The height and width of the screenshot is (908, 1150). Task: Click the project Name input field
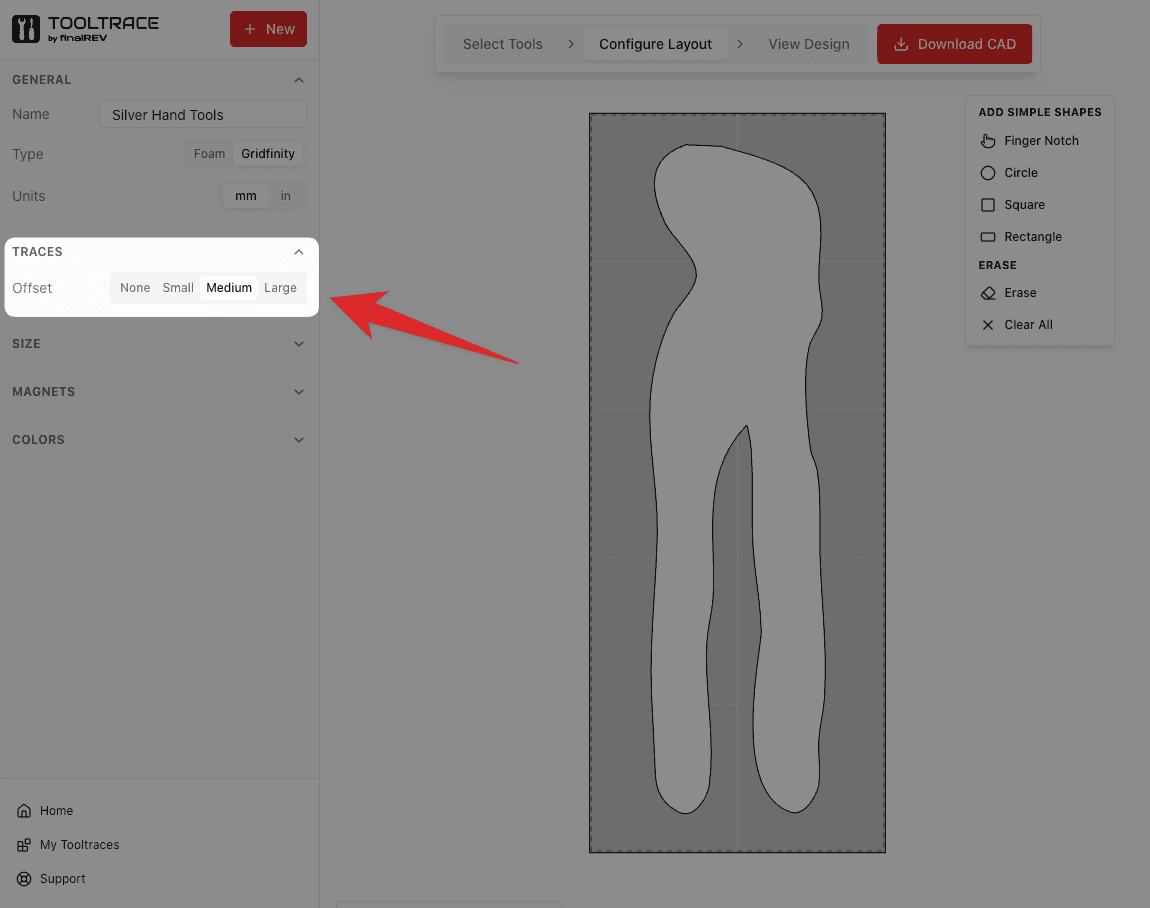click(x=202, y=114)
